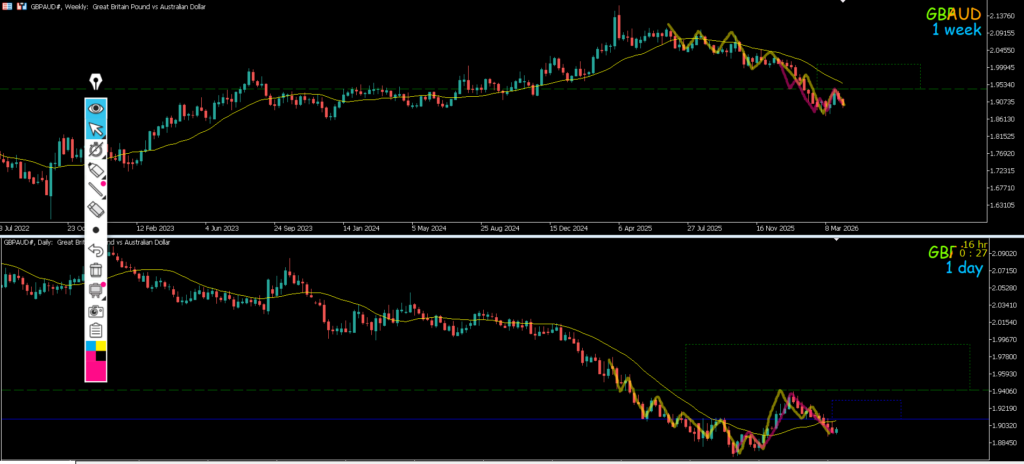This screenshot has height=464, width=1024.
Task: Toggle the crossed-out circle tool
Action: (96, 149)
